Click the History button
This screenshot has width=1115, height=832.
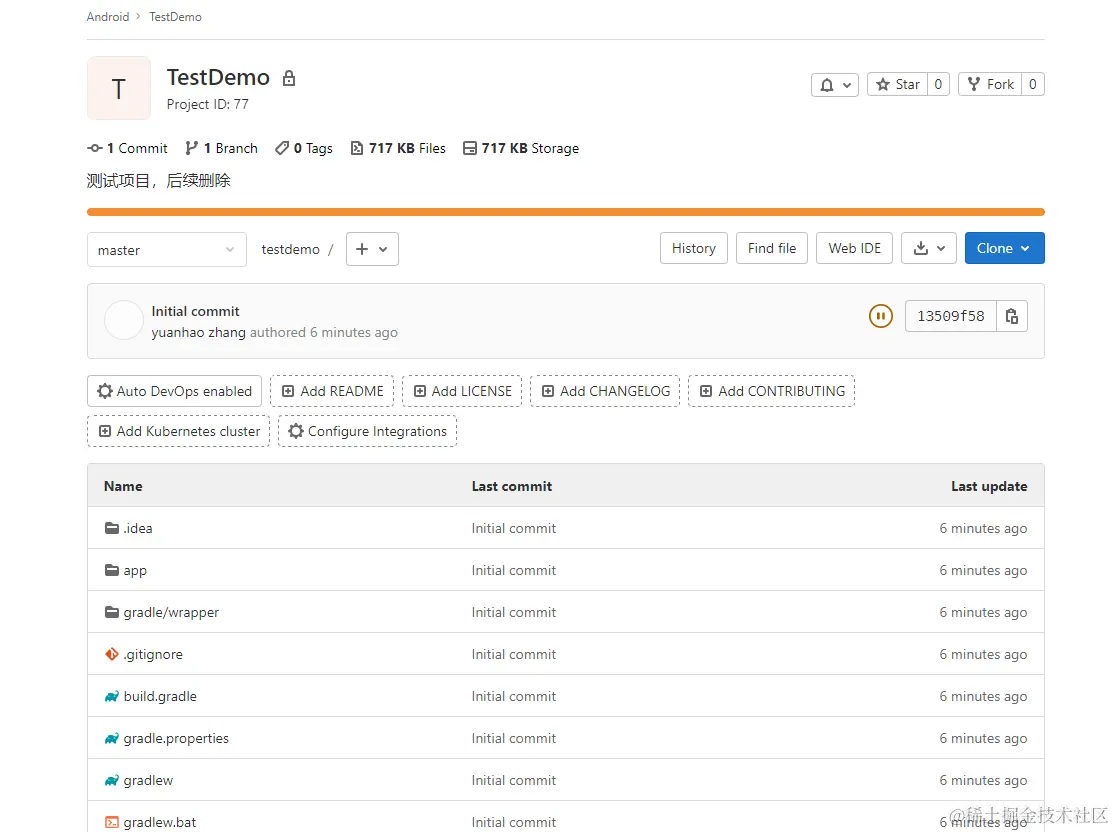(x=693, y=248)
